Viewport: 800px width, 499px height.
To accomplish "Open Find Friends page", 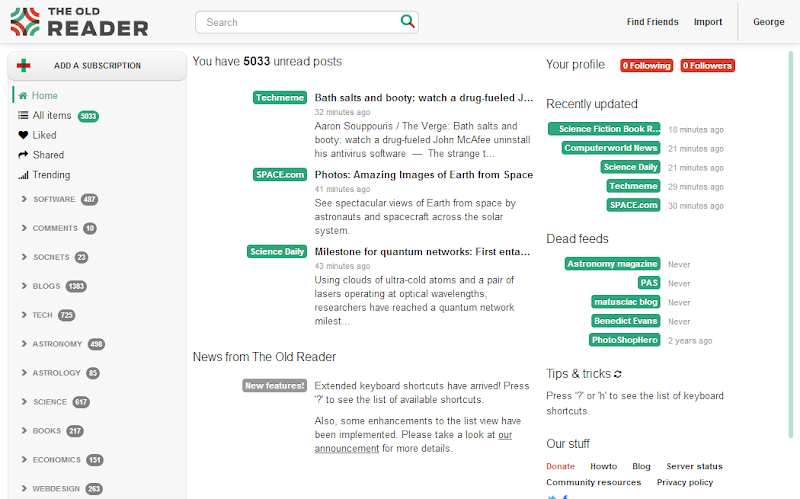I will (x=652, y=22).
